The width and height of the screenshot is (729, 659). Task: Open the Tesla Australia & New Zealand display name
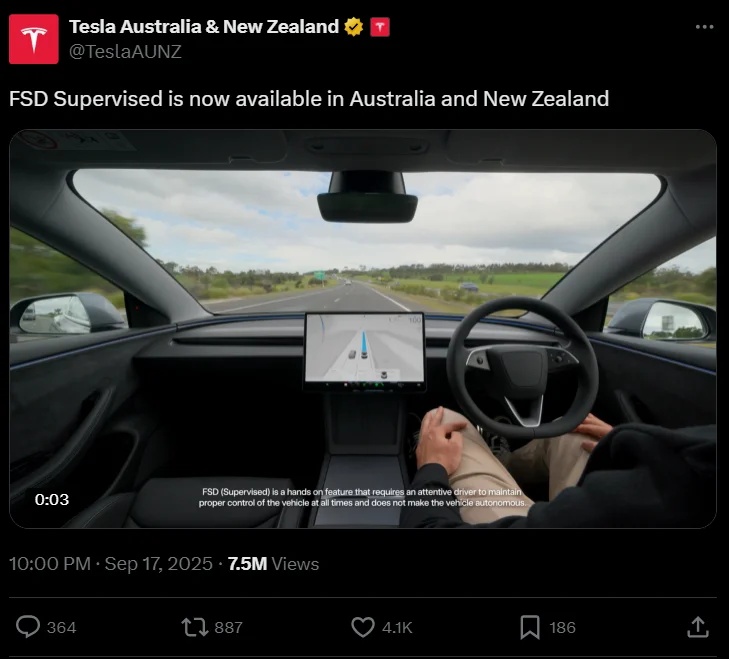[x=204, y=27]
